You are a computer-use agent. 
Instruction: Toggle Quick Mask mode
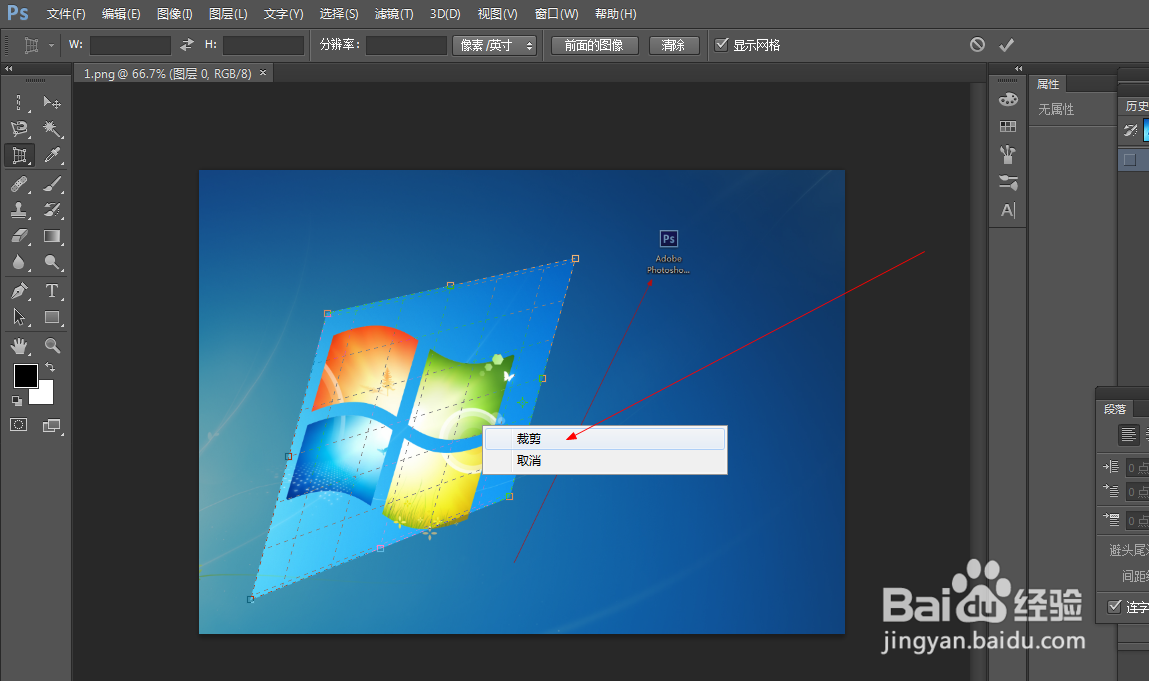click(x=18, y=425)
